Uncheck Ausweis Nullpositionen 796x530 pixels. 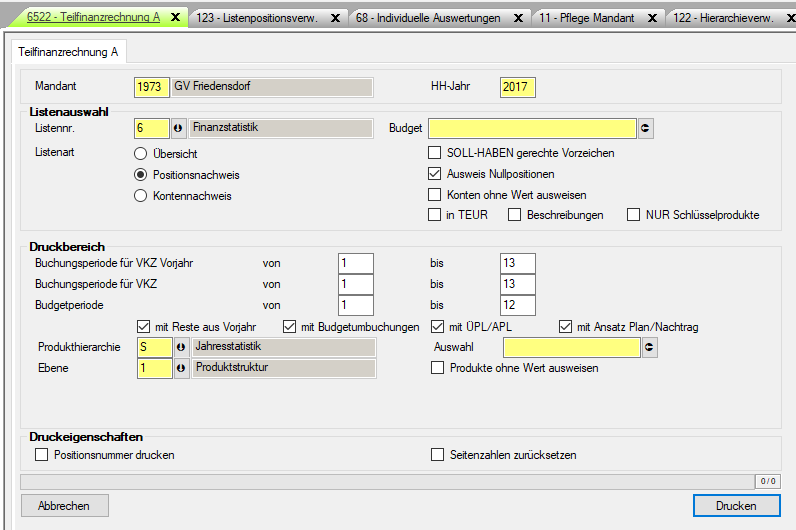click(435, 174)
